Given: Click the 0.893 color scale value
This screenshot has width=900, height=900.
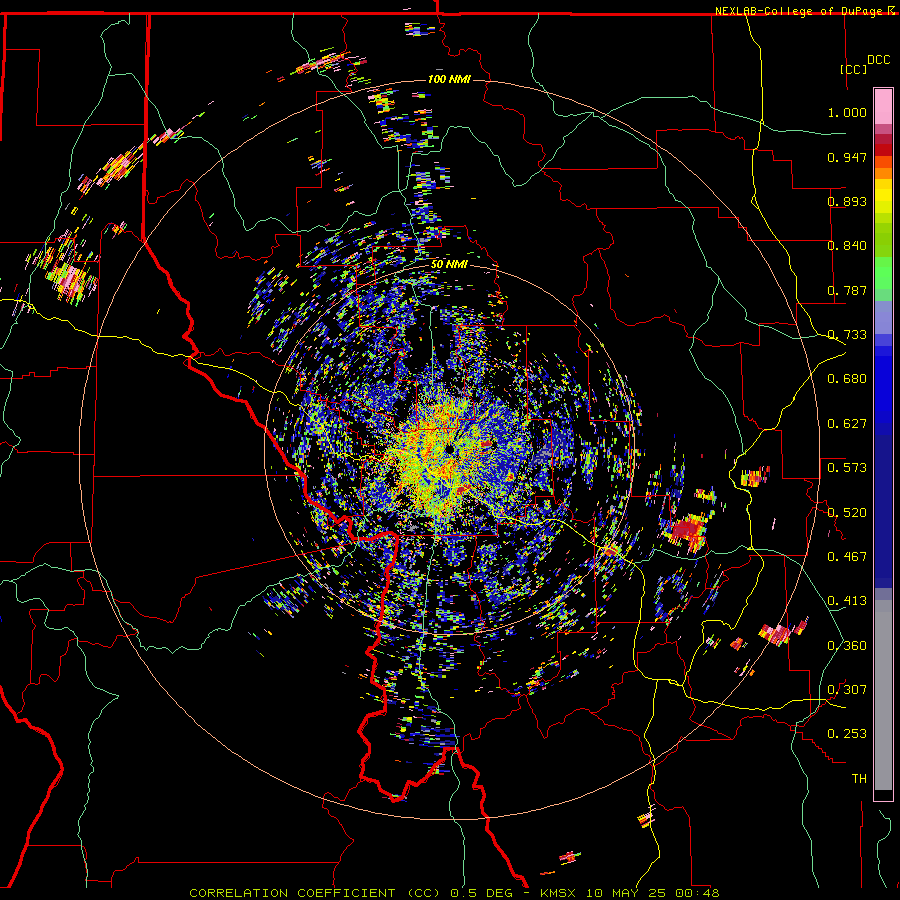Looking at the screenshot, I should coord(847,201).
